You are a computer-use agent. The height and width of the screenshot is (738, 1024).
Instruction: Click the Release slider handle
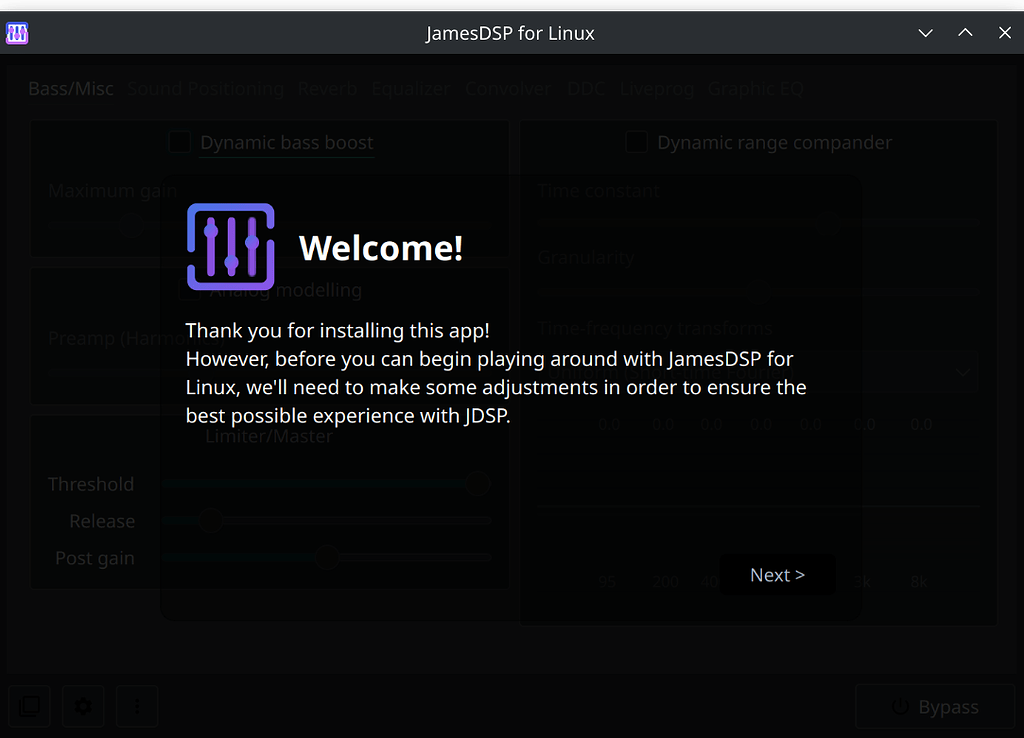click(210, 521)
